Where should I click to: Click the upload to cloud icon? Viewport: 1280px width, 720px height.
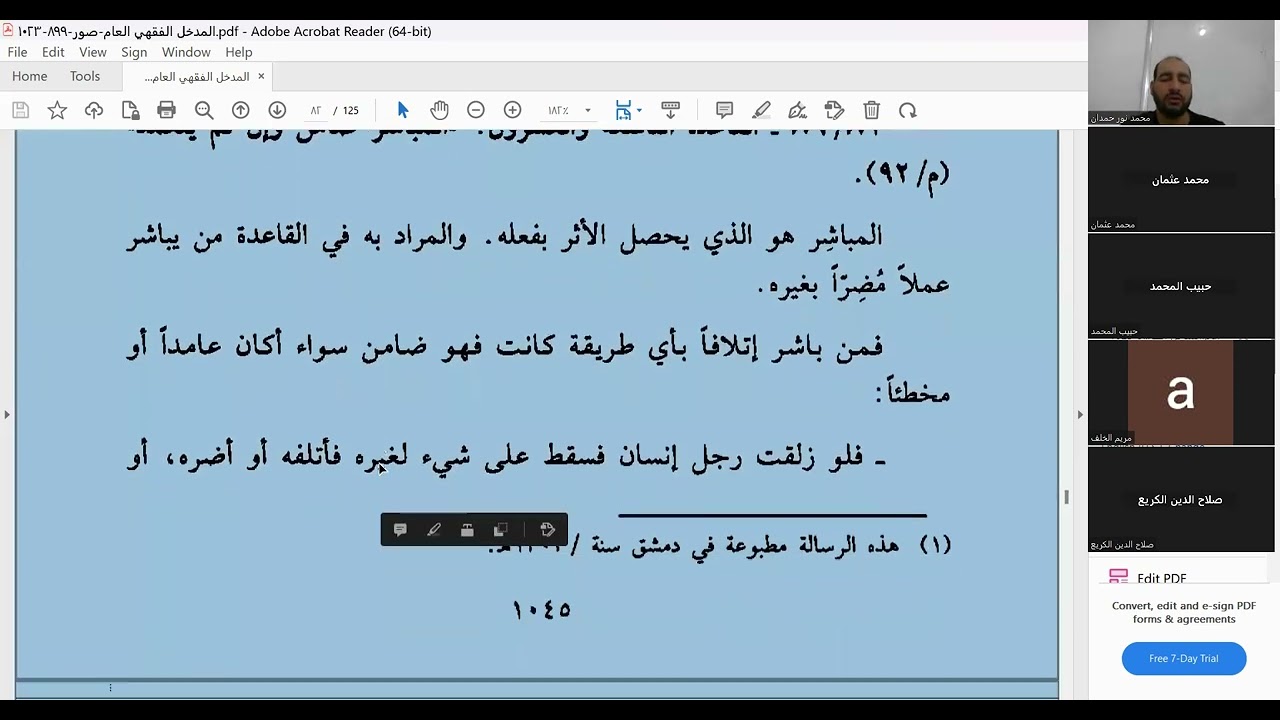(94, 110)
